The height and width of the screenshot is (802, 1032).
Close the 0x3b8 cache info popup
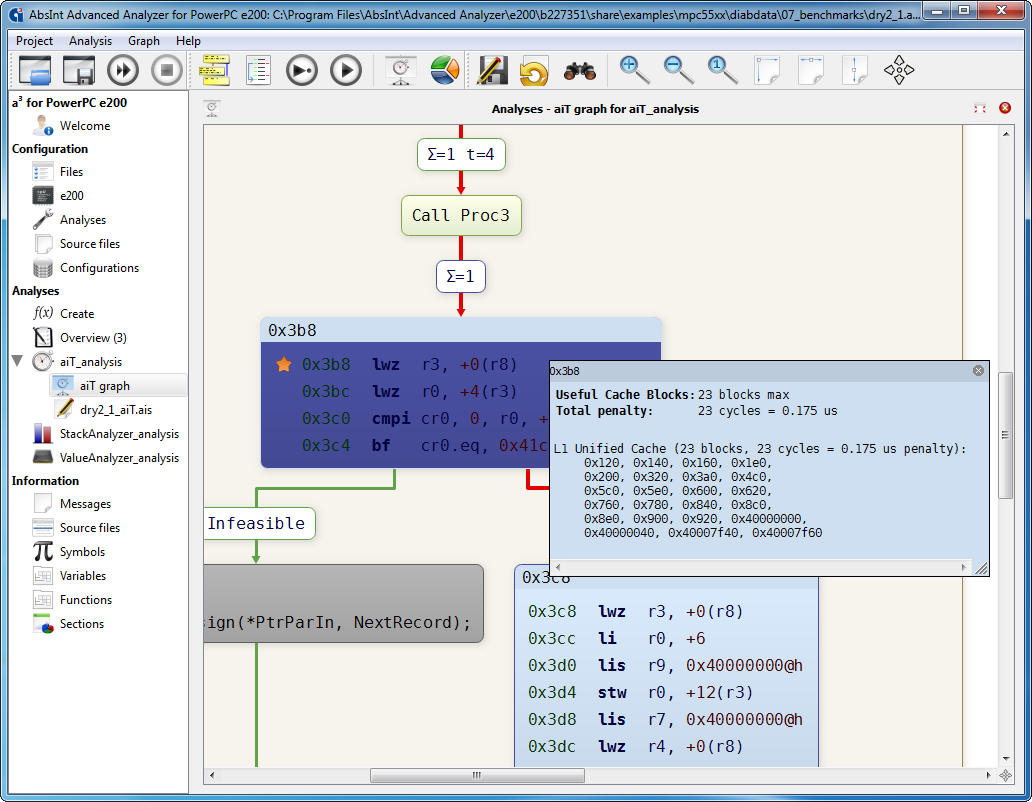coord(978,370)
